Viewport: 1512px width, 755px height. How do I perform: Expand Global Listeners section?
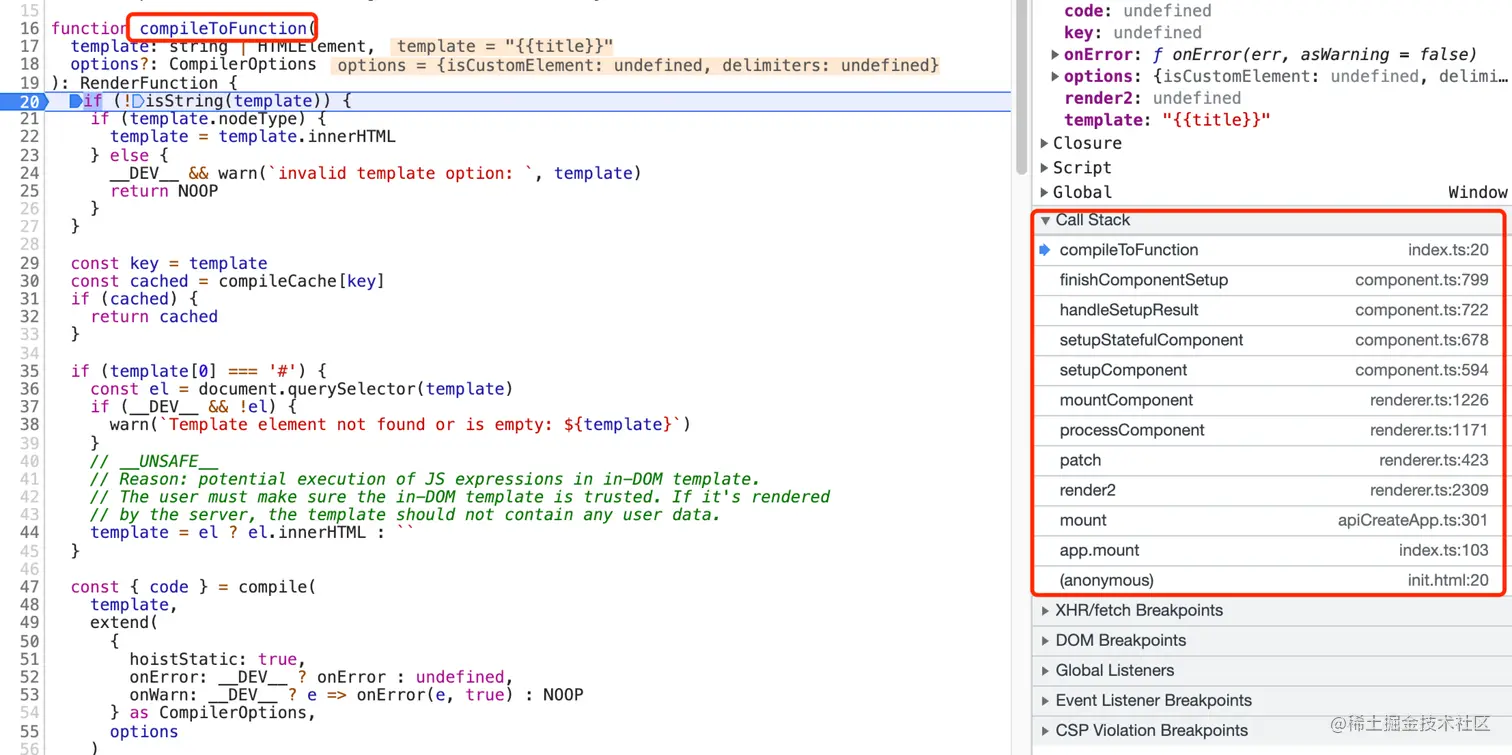(x=1046, y=670)
